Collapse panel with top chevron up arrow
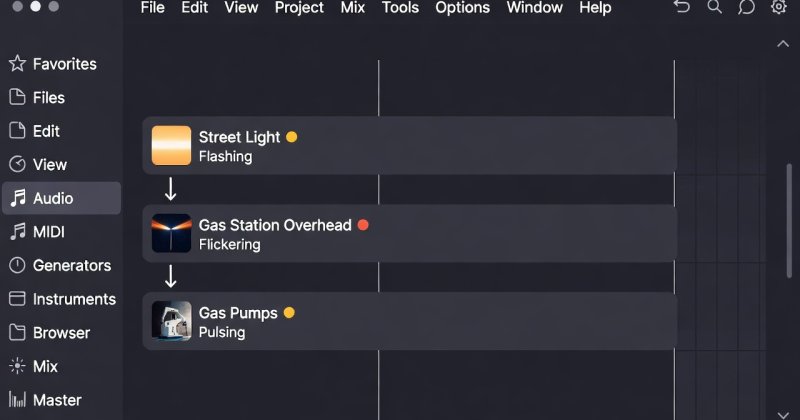 pyautogui.click(x=783, y=44)
